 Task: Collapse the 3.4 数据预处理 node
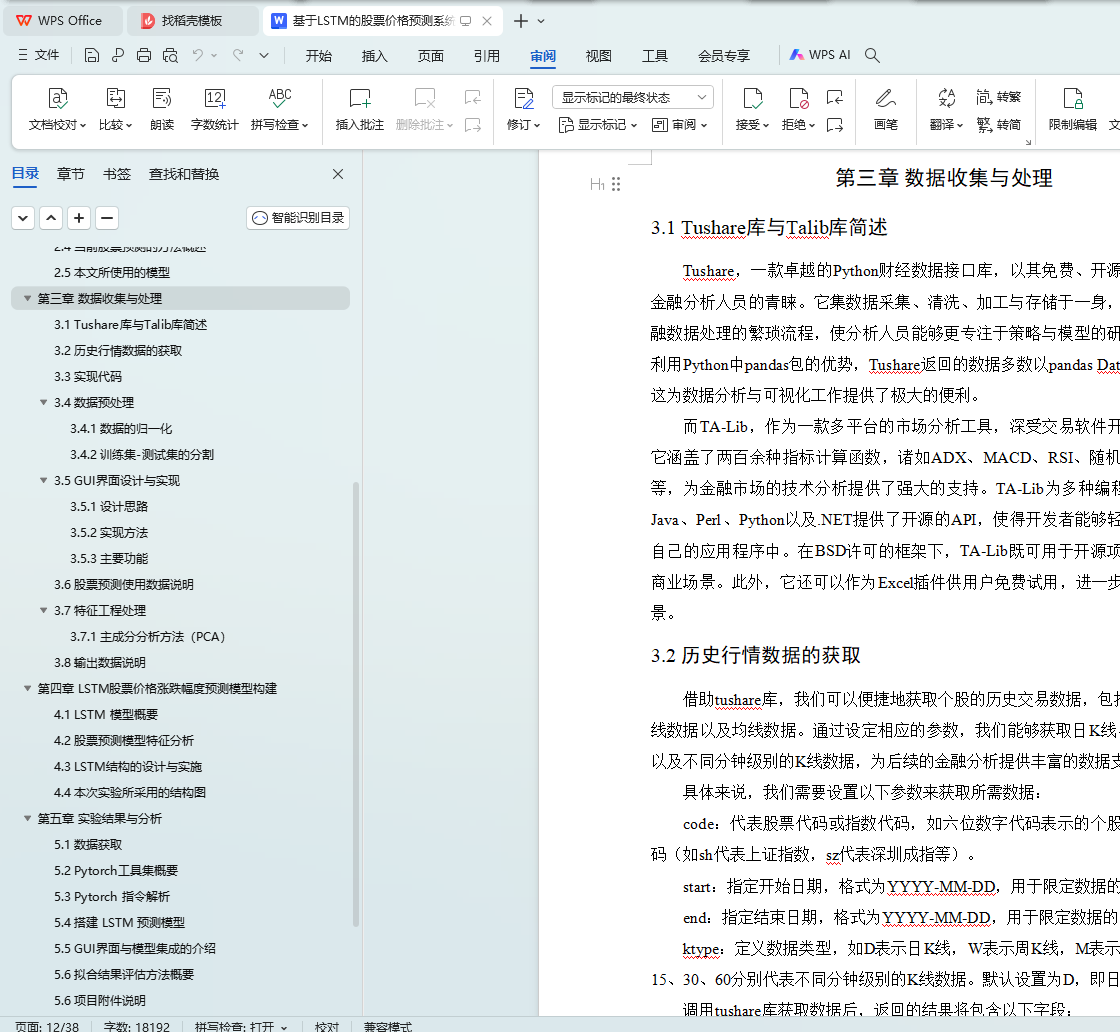point(44,403)
